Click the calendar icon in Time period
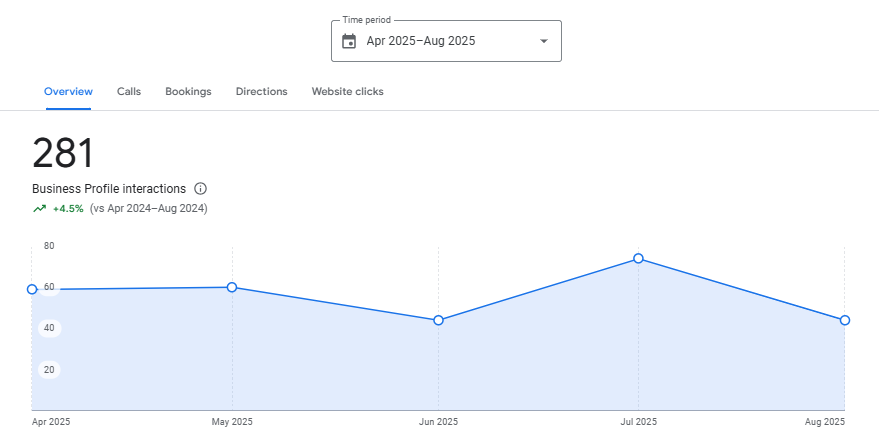Screen dimensions: 879x436 [349, 41]
